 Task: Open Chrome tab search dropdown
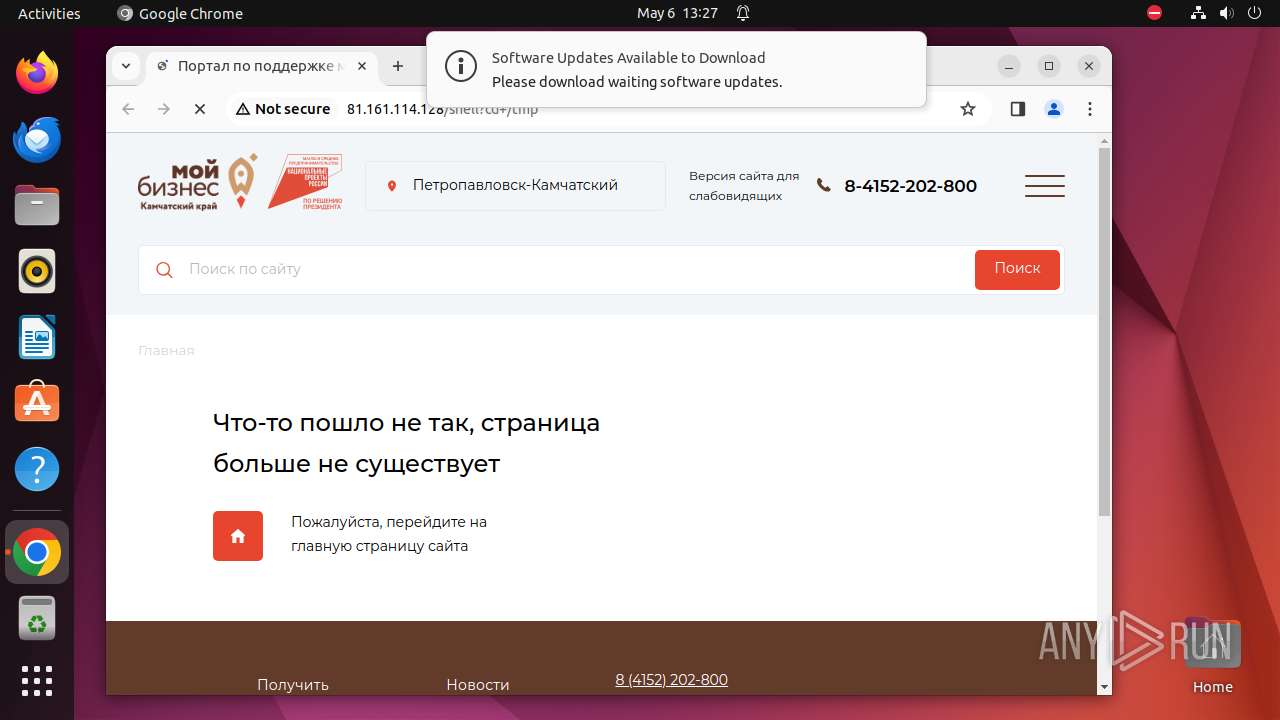(x=126, y=66)
